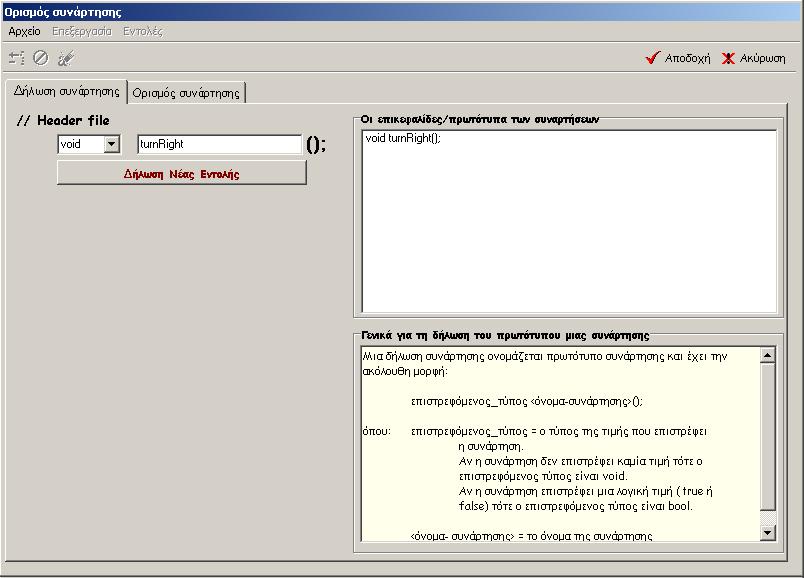Open the Επεξεργασία menu
This screenshot has width=804, height=578.
tap(82, 31)
